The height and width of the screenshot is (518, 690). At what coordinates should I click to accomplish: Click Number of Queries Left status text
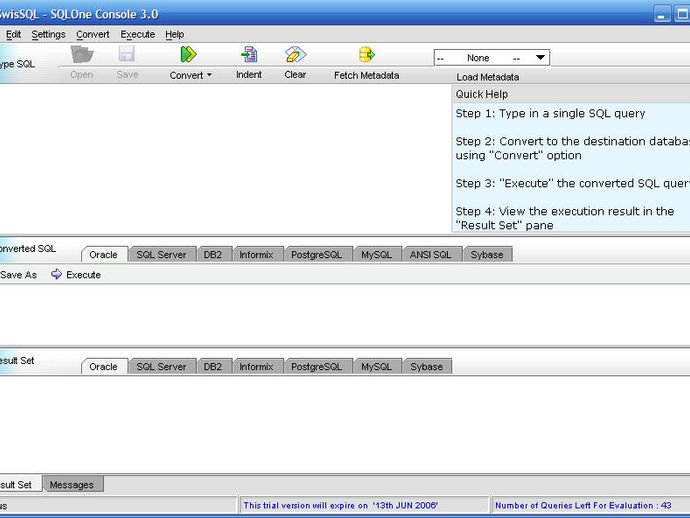(584, 505)
